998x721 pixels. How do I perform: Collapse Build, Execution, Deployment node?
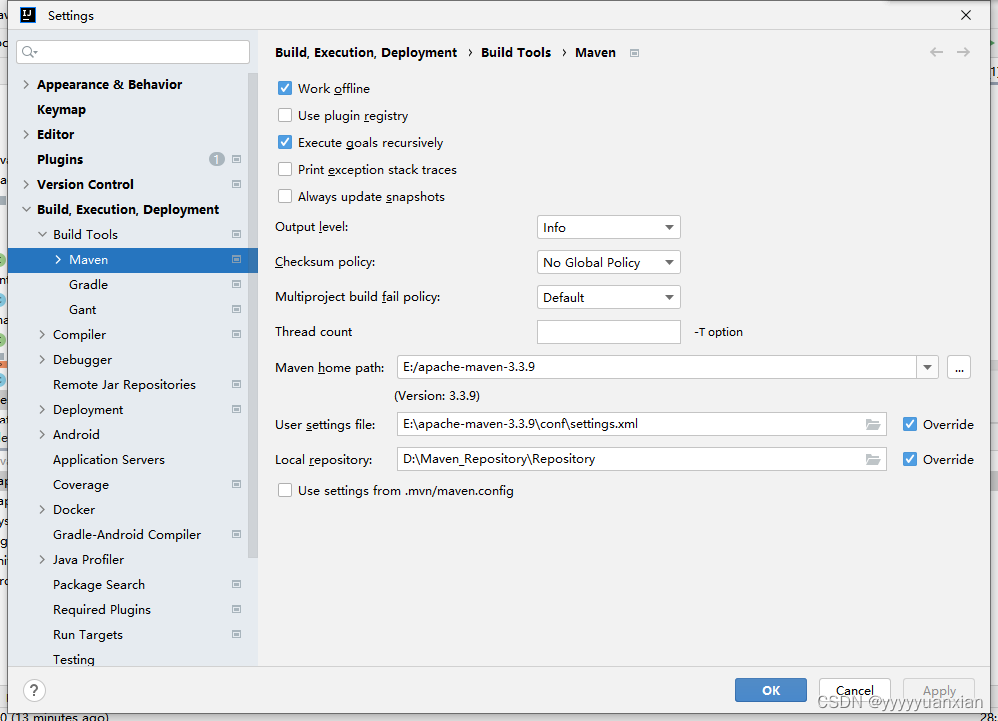pyautogui.click(x=26, y=209)
